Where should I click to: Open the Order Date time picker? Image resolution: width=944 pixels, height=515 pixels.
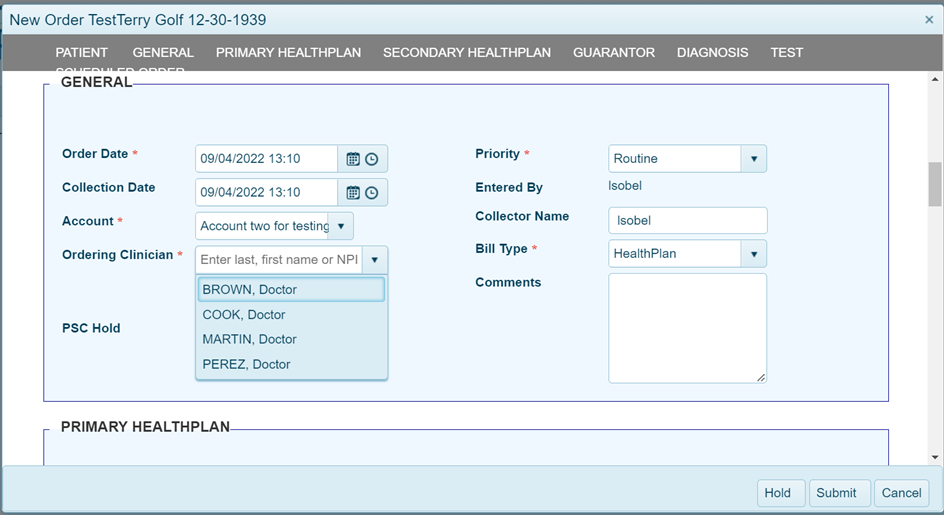click(372, 159)
